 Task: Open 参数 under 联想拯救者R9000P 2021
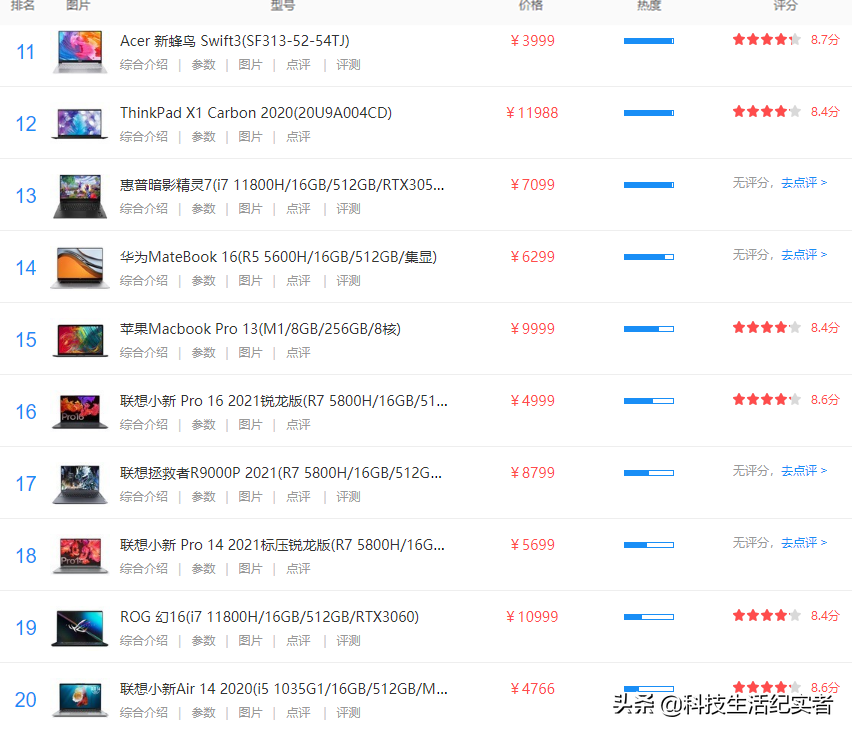point(203,497)
